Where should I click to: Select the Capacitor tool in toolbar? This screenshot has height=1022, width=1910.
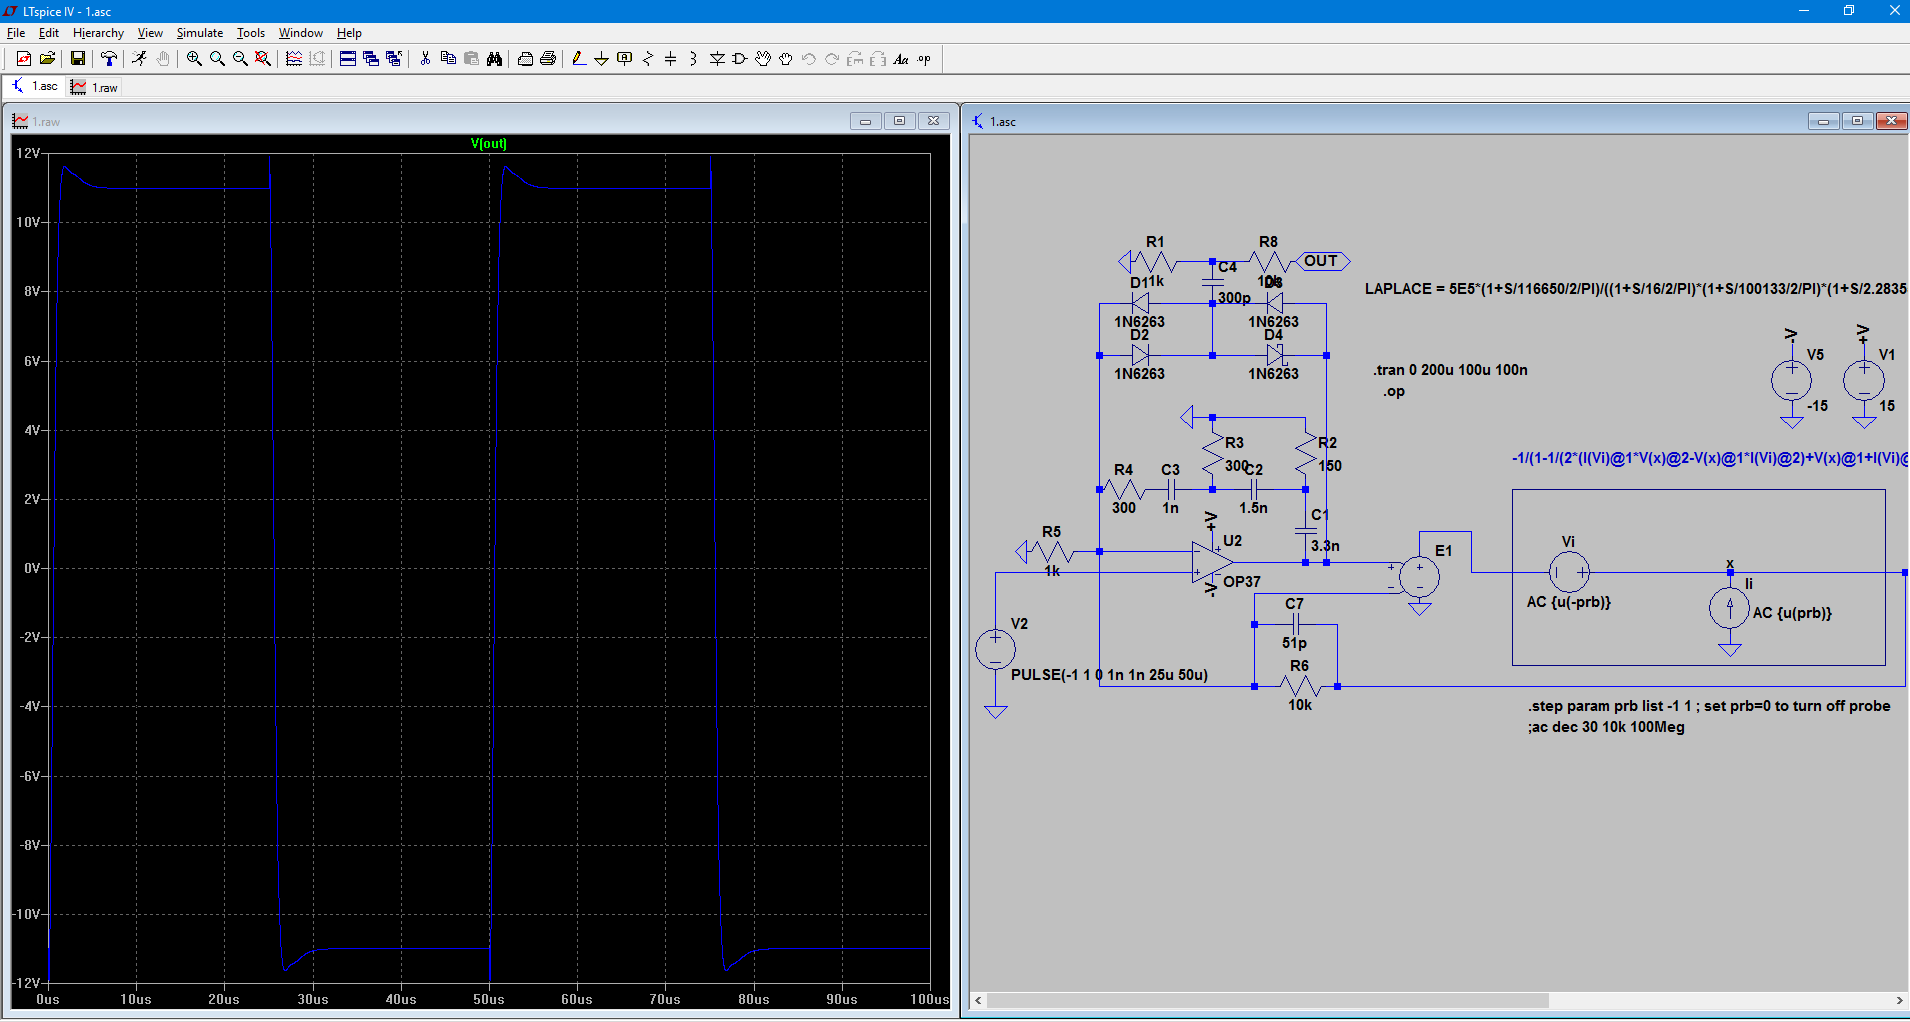pyautogui.click(x=670, y=59)
